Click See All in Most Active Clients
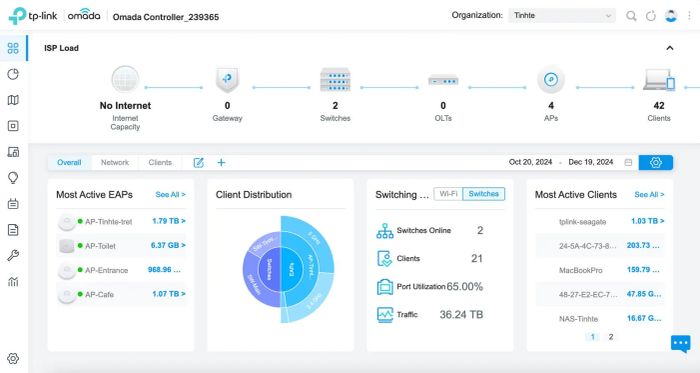Viewport: 700px width, 373px height. point(649,195)
